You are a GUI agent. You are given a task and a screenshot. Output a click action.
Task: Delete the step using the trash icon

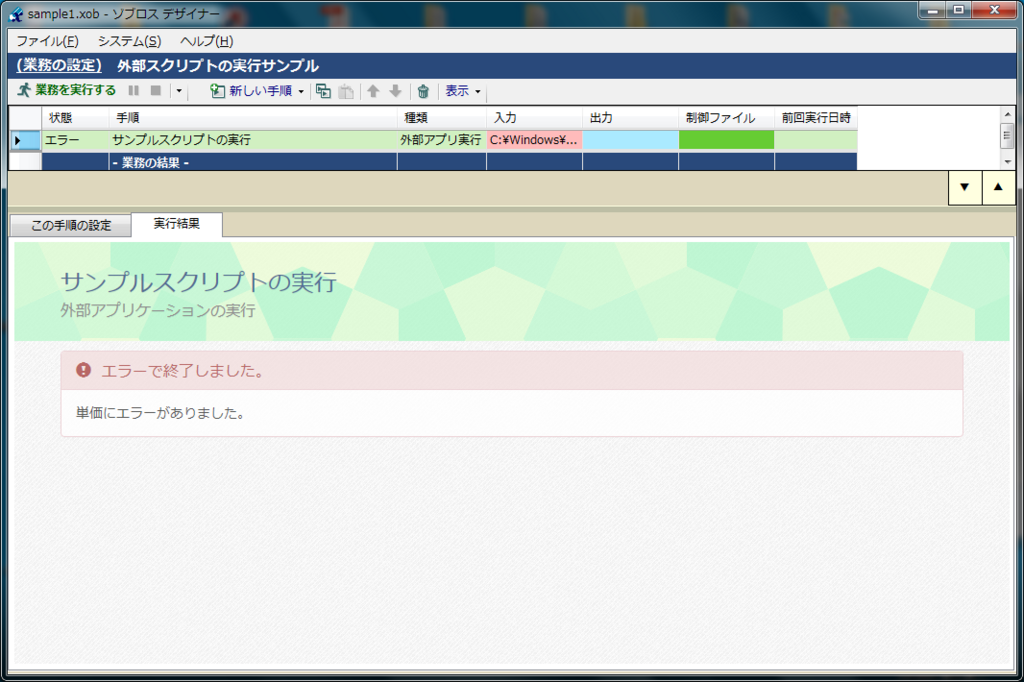[x=422, y=91]
